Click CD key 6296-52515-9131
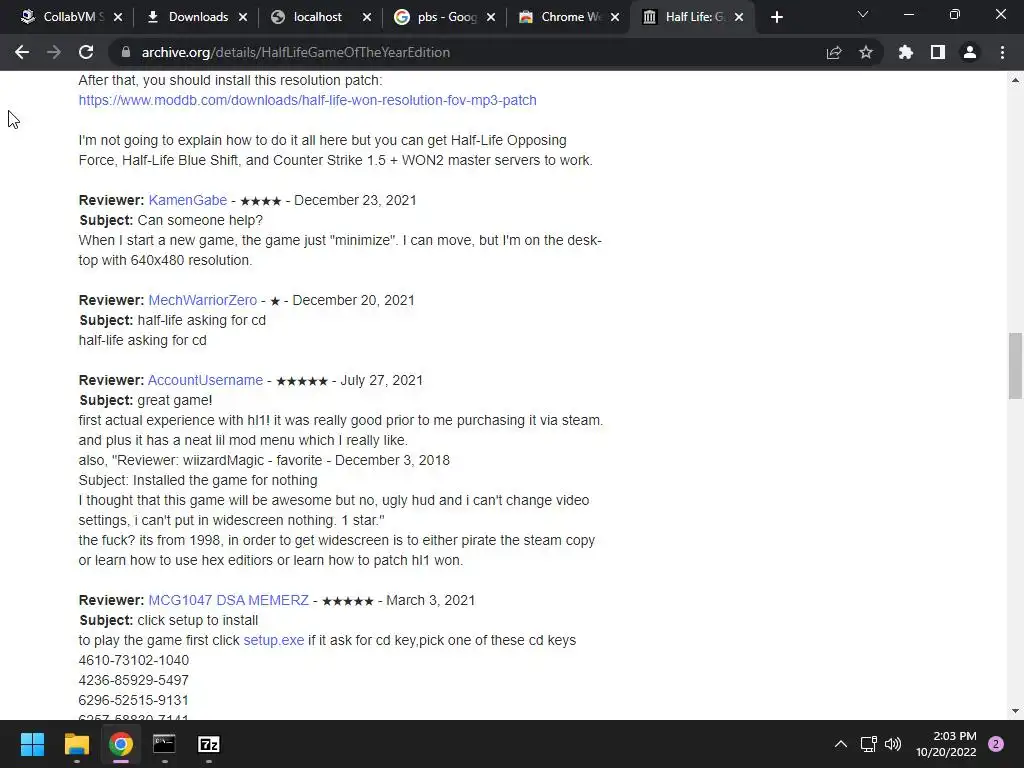Viewport: 1024px width, 768px height. (x=134, y=700)
